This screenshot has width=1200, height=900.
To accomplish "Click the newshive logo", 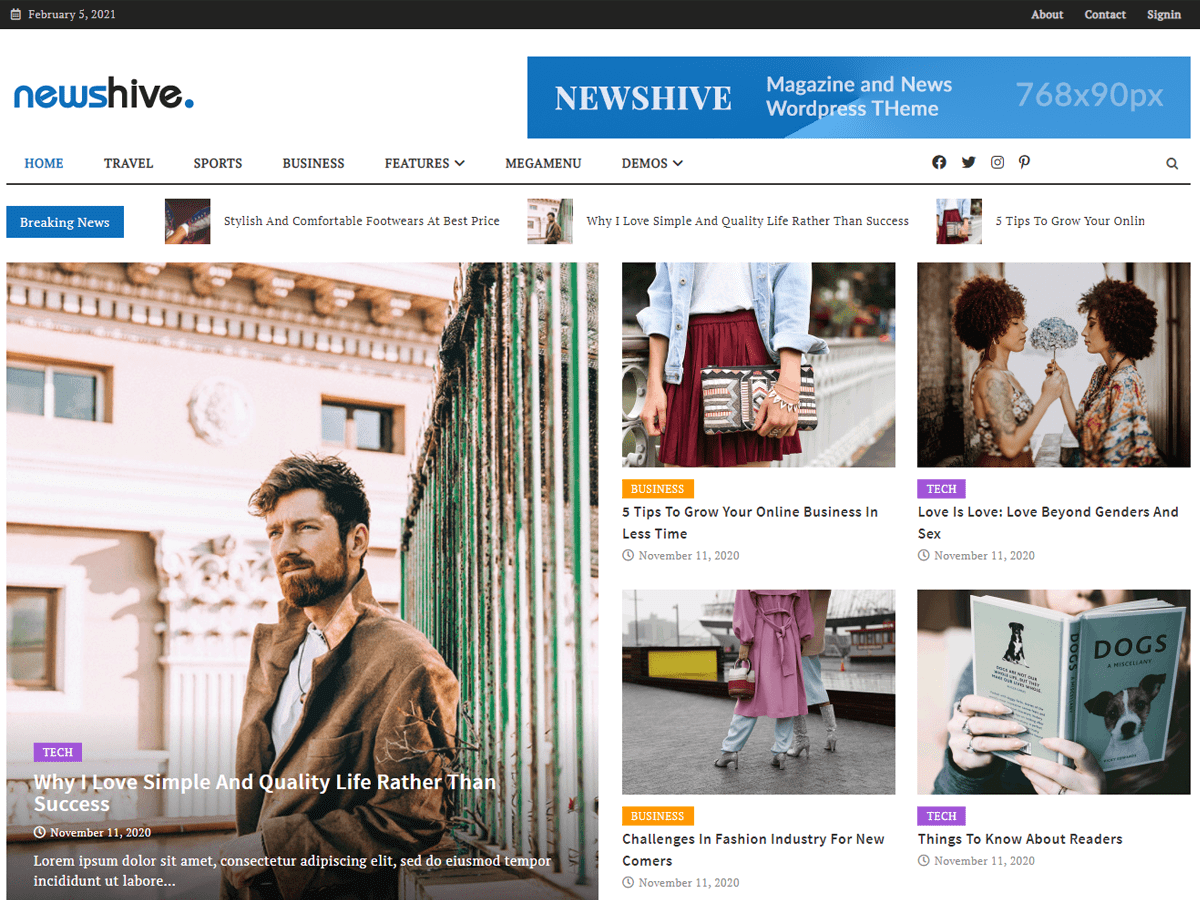I will pyautogui.click(x=104, y=95).
